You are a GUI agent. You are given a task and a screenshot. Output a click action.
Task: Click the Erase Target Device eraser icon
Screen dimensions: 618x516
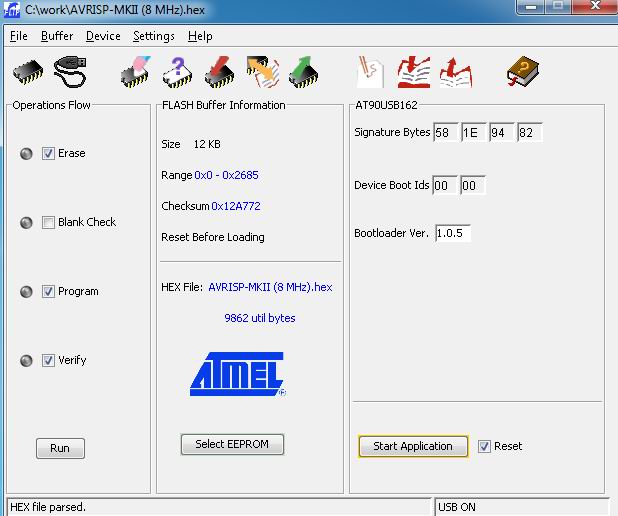click(136, 71)
